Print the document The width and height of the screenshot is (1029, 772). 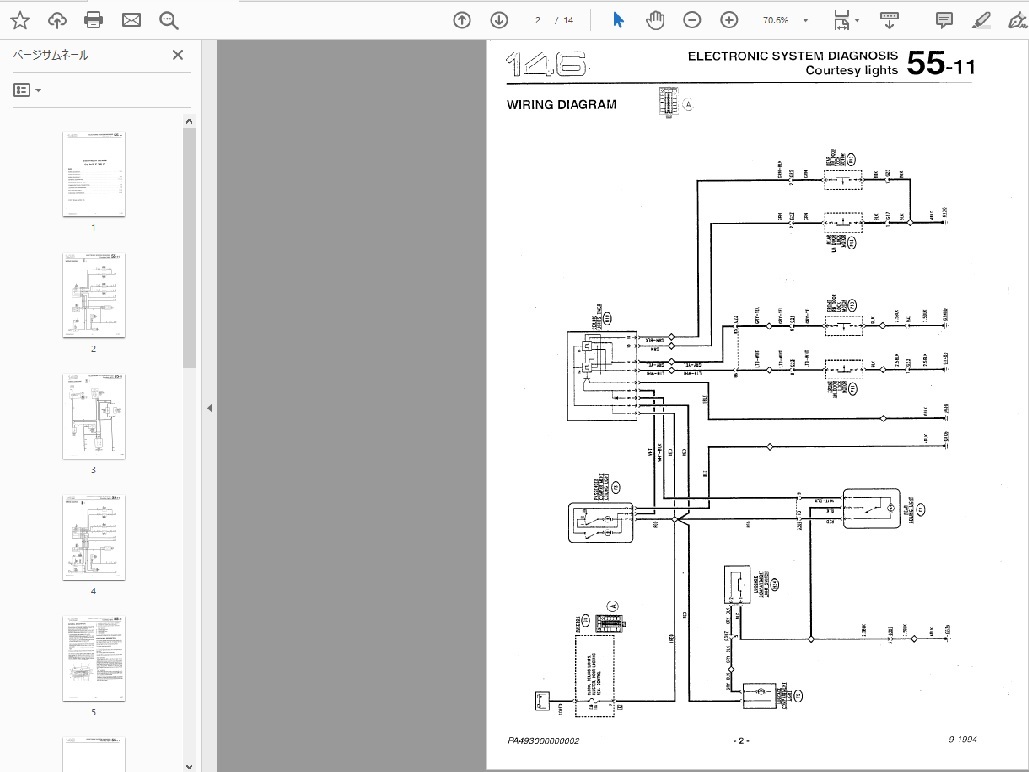click(x=94, y=20)
